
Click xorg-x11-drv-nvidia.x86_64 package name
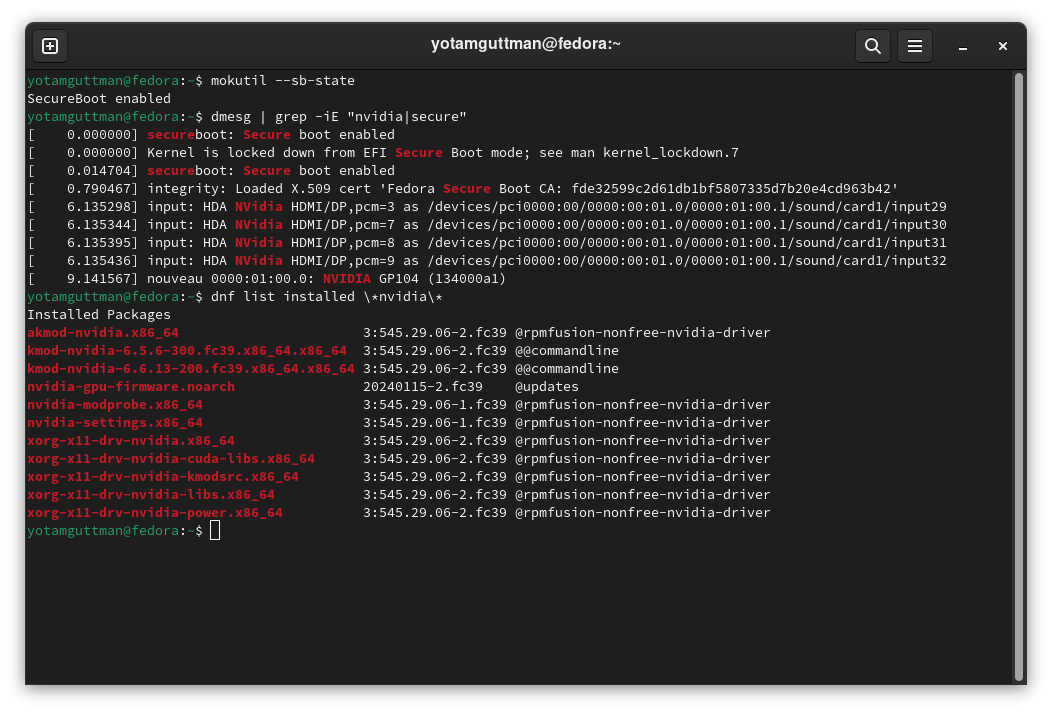point(131,441)
